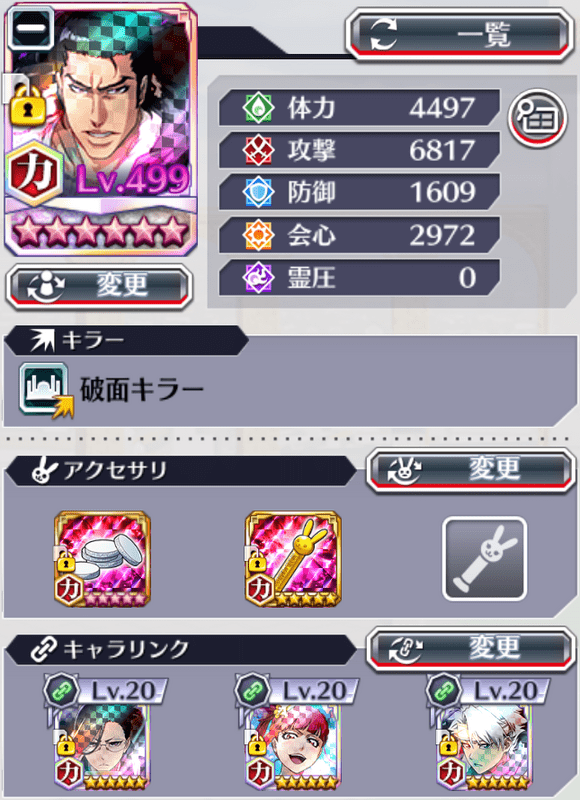The height and width of the screenshot is (800, 580).
Task: Click the Lv.499 main character portrait
Action: (101, 129)
